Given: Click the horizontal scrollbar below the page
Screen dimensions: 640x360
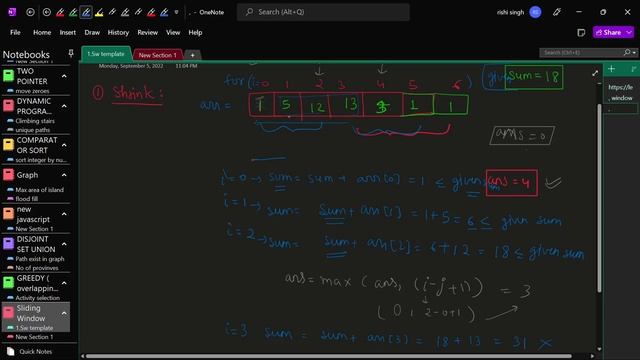Looking at the screenshot, I should point(329,356).
